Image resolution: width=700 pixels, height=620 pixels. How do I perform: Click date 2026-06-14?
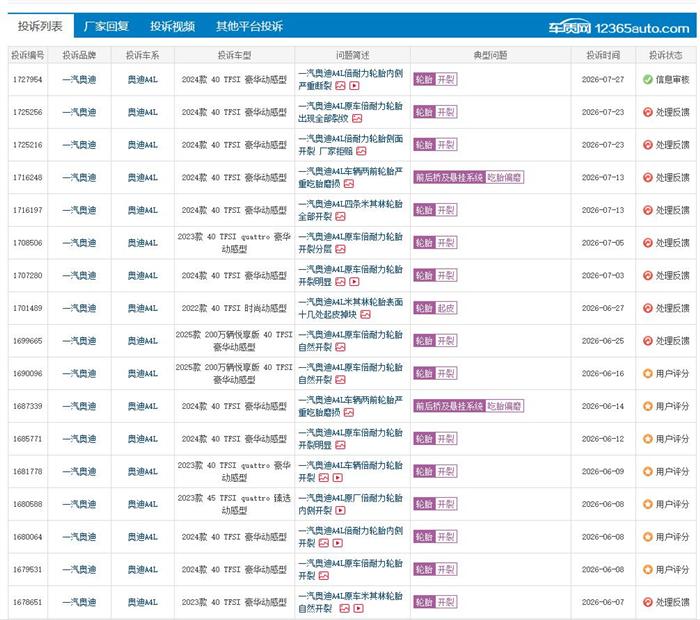point(603,406)
